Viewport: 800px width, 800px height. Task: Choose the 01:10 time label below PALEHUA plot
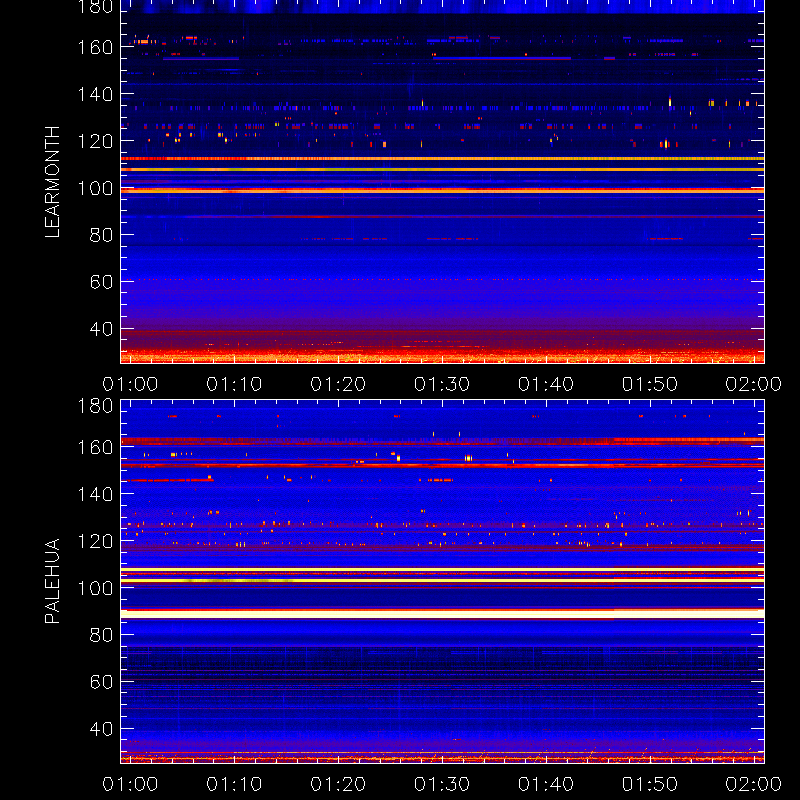tap(234, 784)
